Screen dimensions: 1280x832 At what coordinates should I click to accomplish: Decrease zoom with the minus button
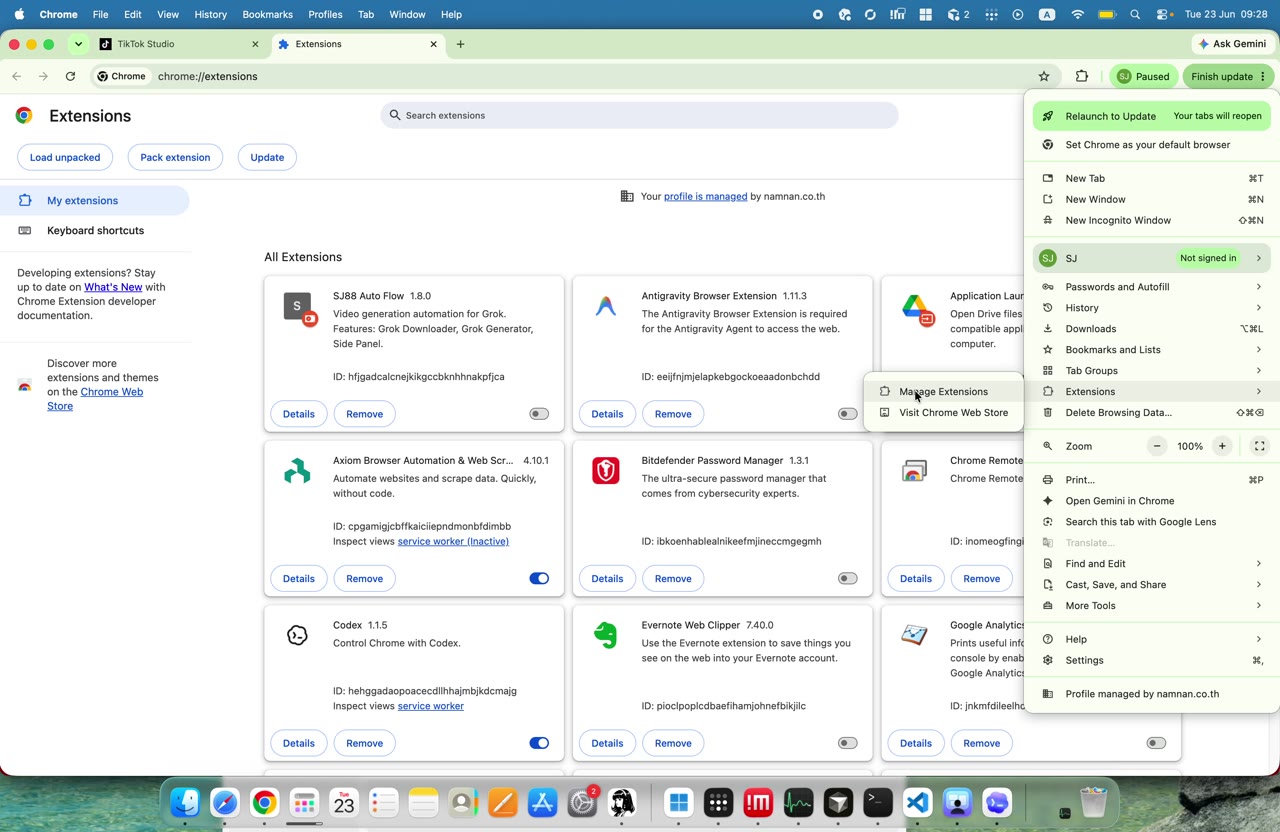pos(1157,446)
